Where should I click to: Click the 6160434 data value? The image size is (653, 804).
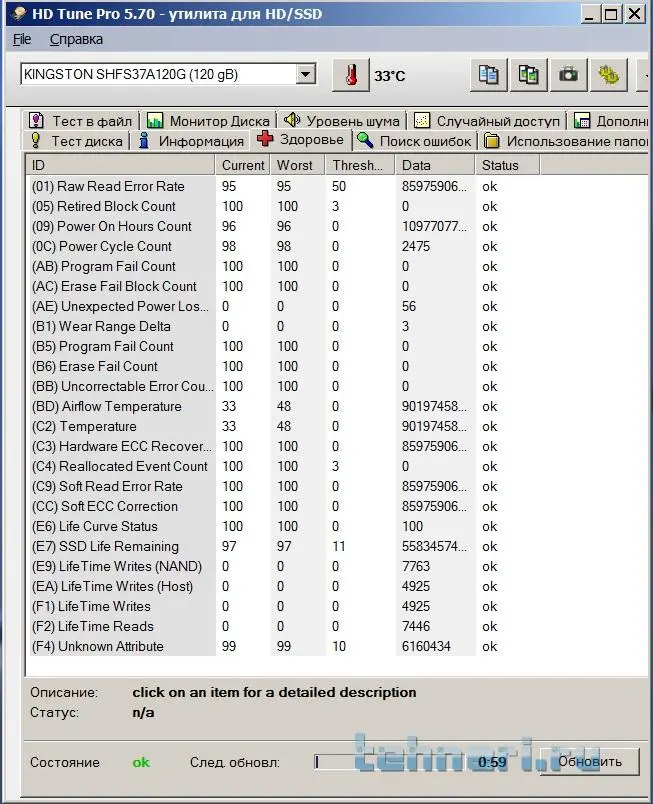(x=426, y=646)
